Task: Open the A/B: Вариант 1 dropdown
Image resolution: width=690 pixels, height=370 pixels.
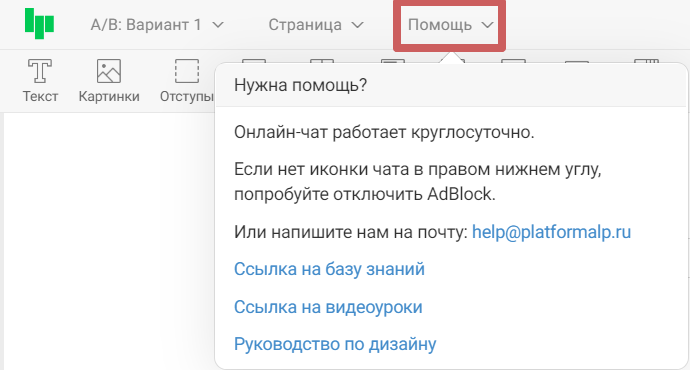Action: point(157,25)
